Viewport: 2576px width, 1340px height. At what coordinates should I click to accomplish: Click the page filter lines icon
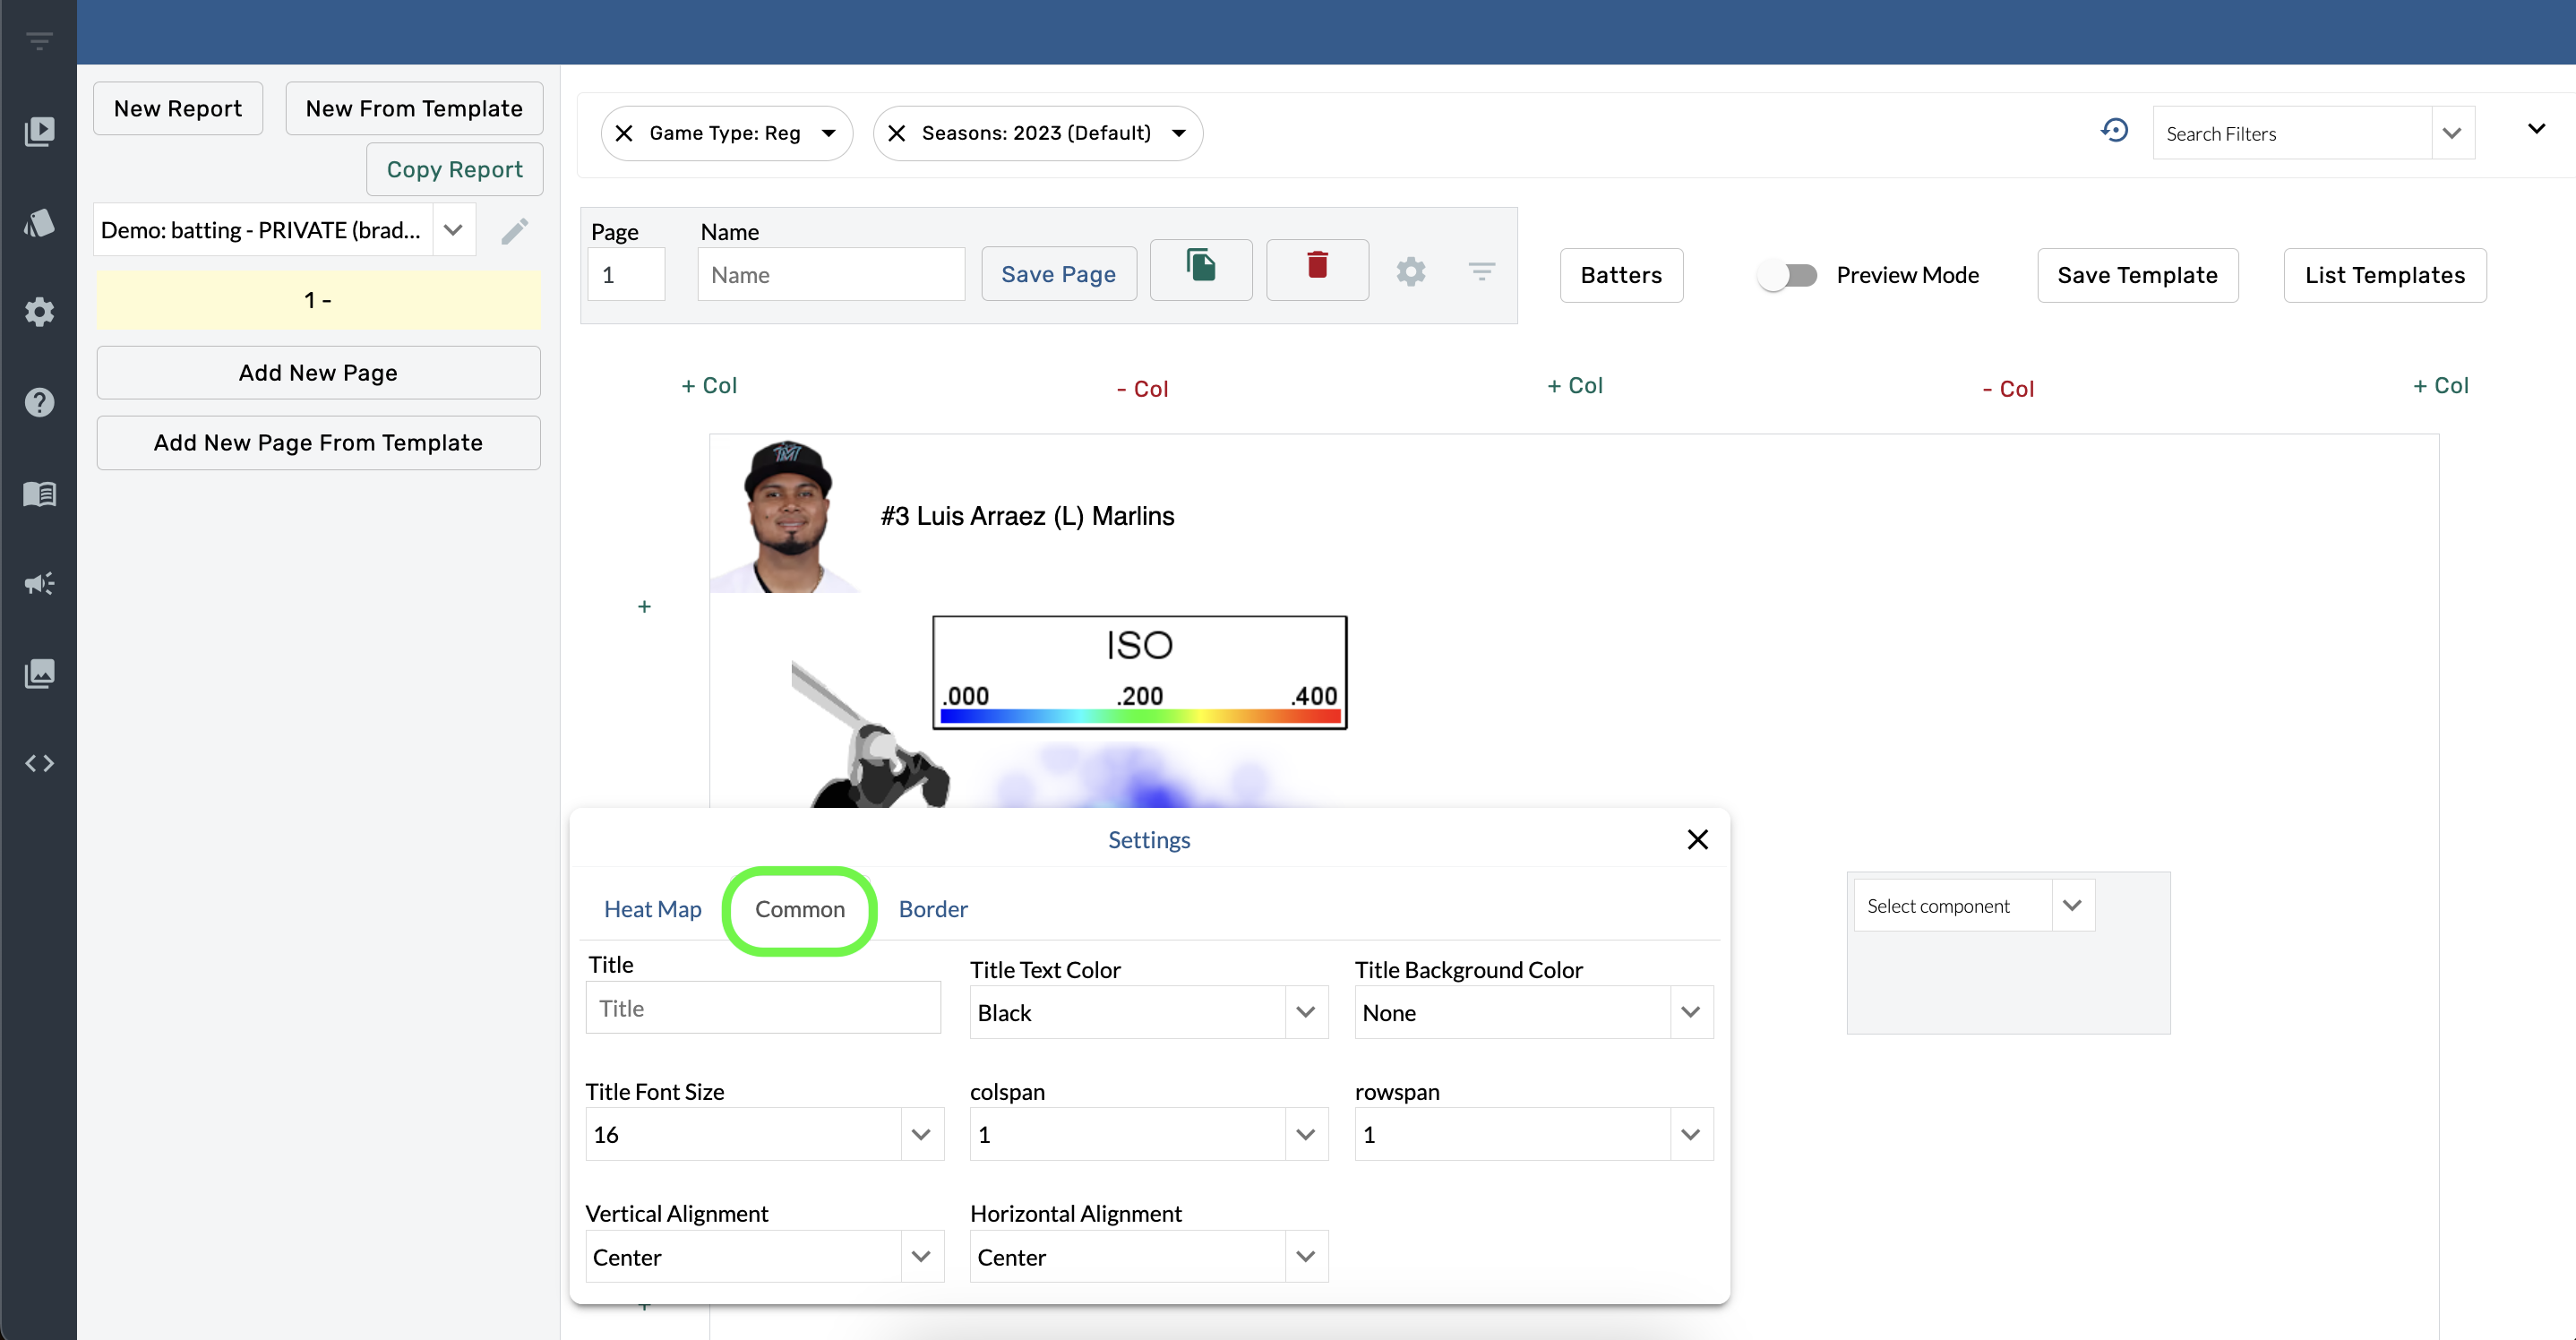pos(1481,271)
